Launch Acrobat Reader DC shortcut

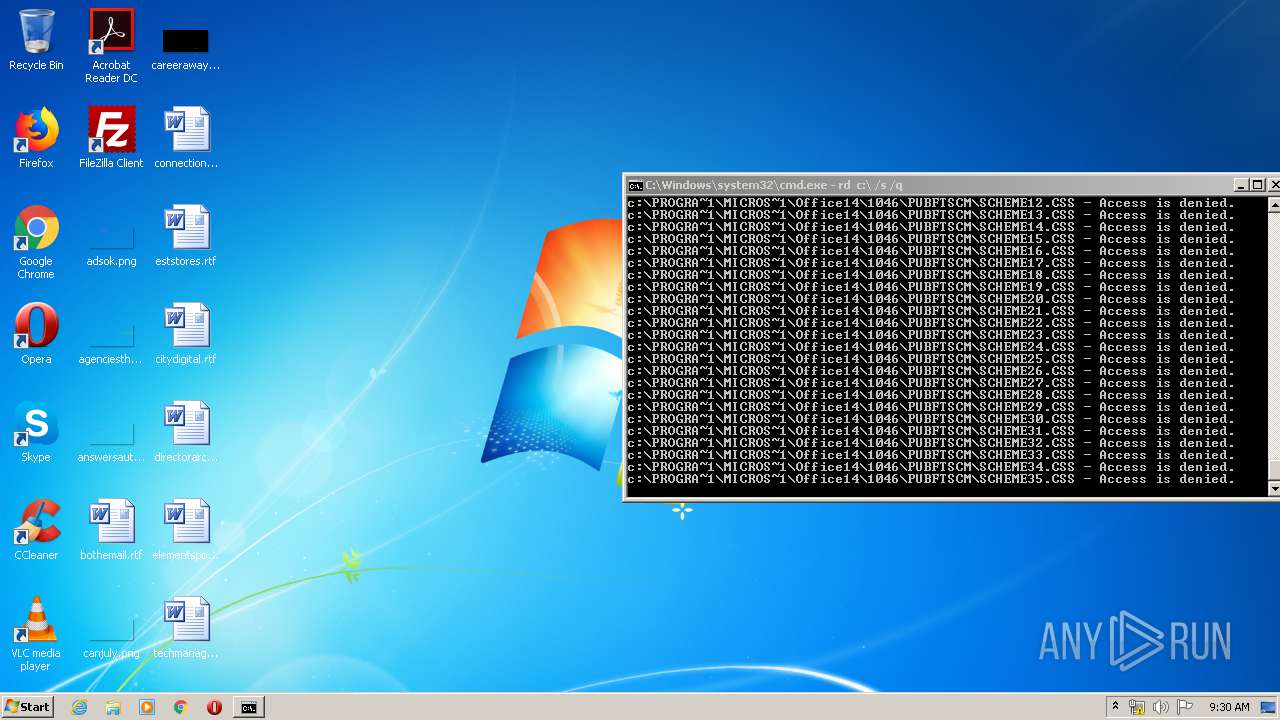point(111,46)
